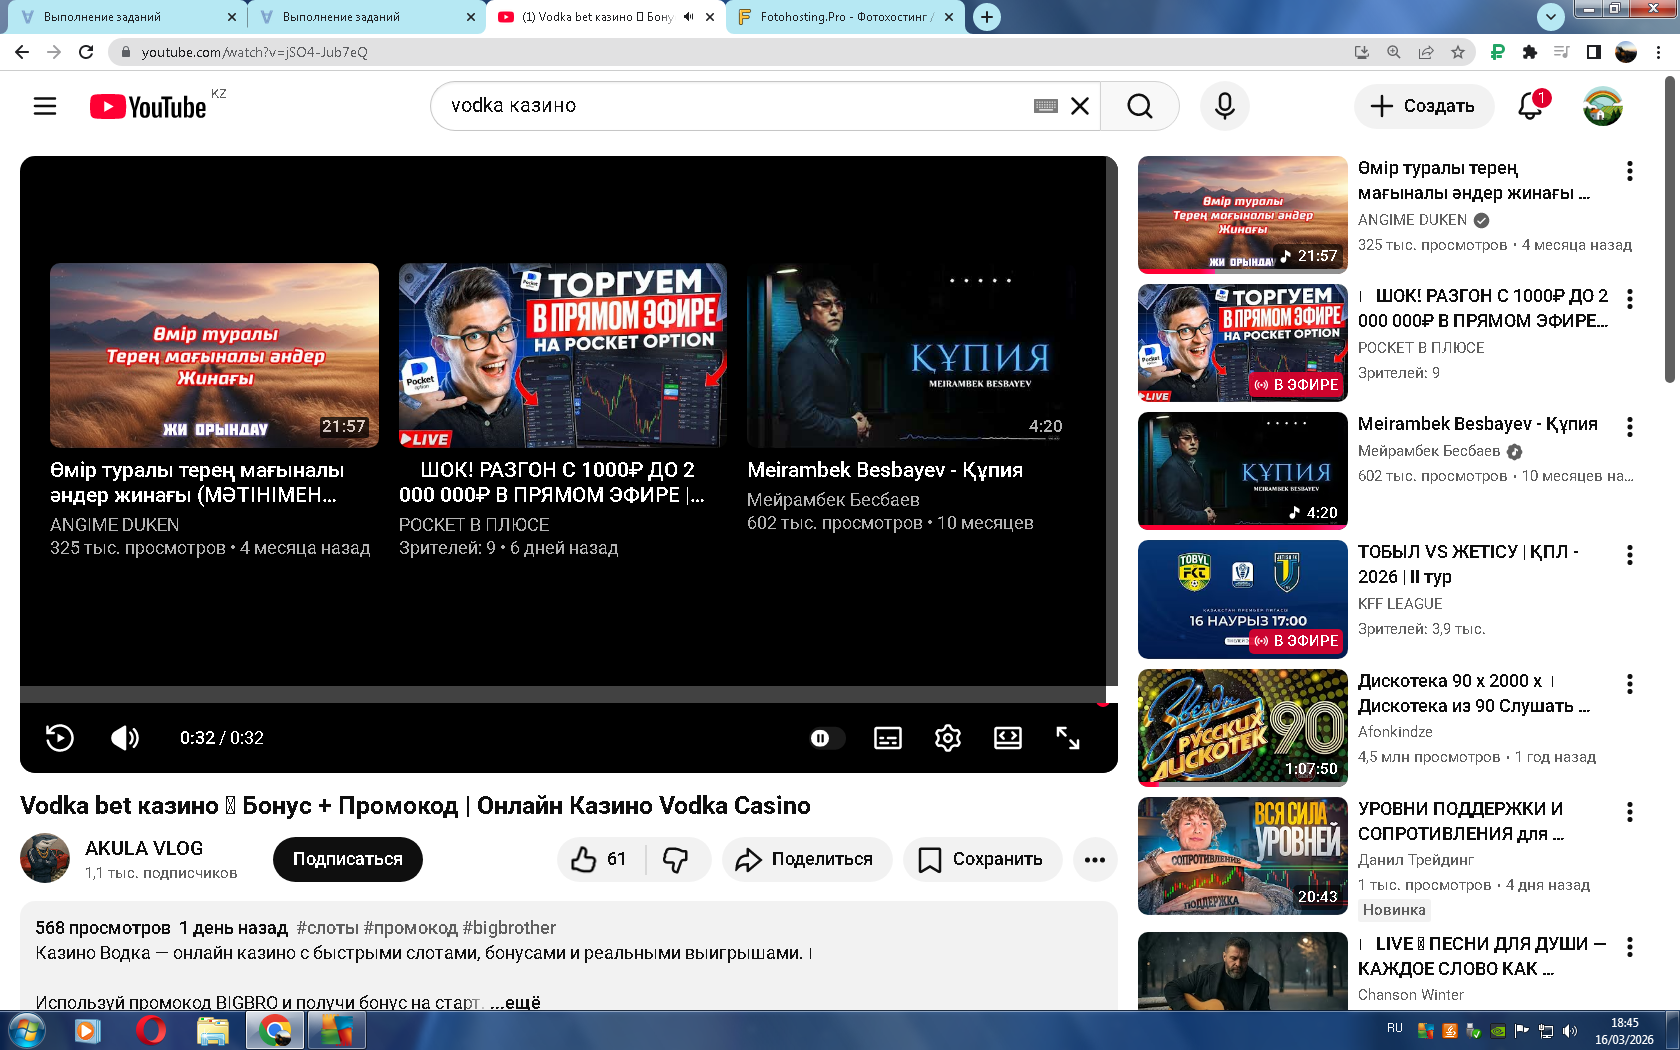Open options for УРОВНИ ПОДДЕРЖКИ video
This screenshot has width=1680, height=1050.
tap(1630, 812)
